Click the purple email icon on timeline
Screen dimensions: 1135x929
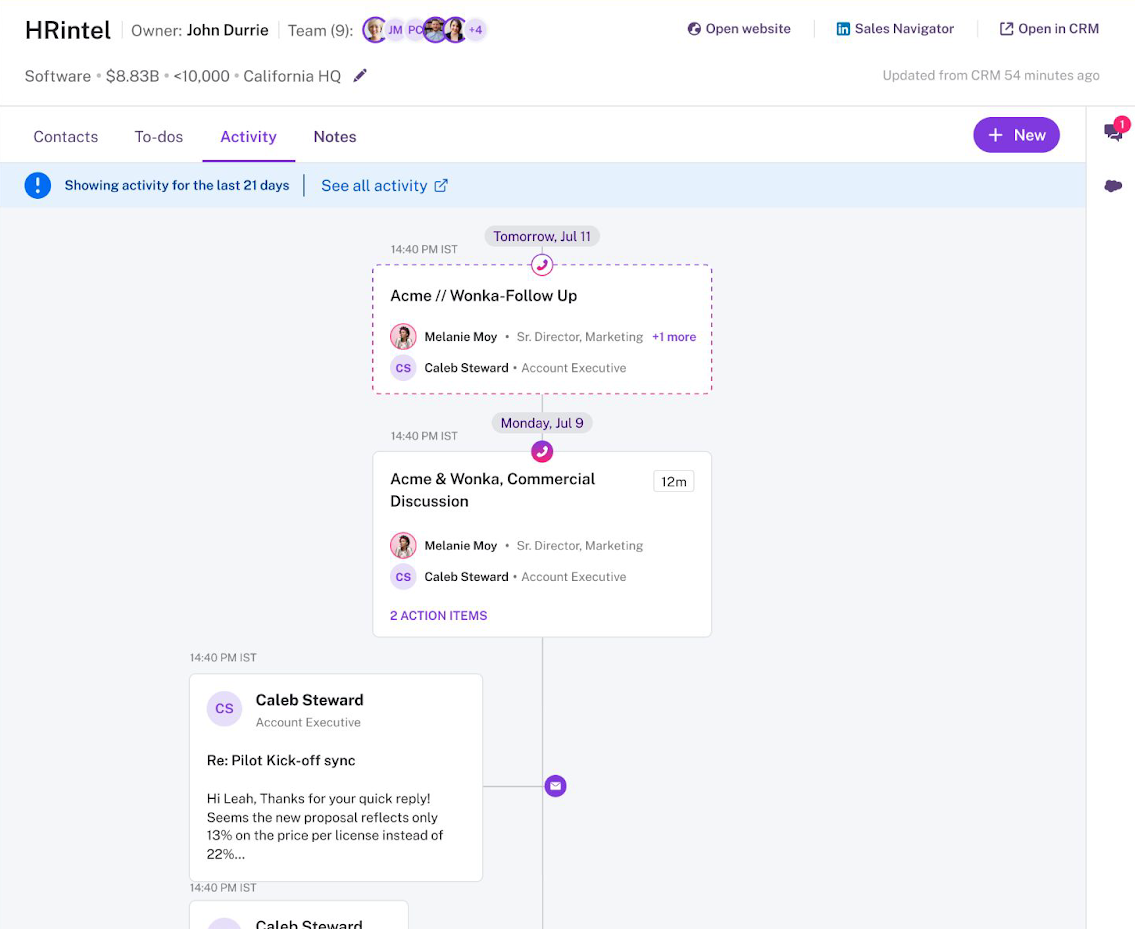[x=555, y=786]
